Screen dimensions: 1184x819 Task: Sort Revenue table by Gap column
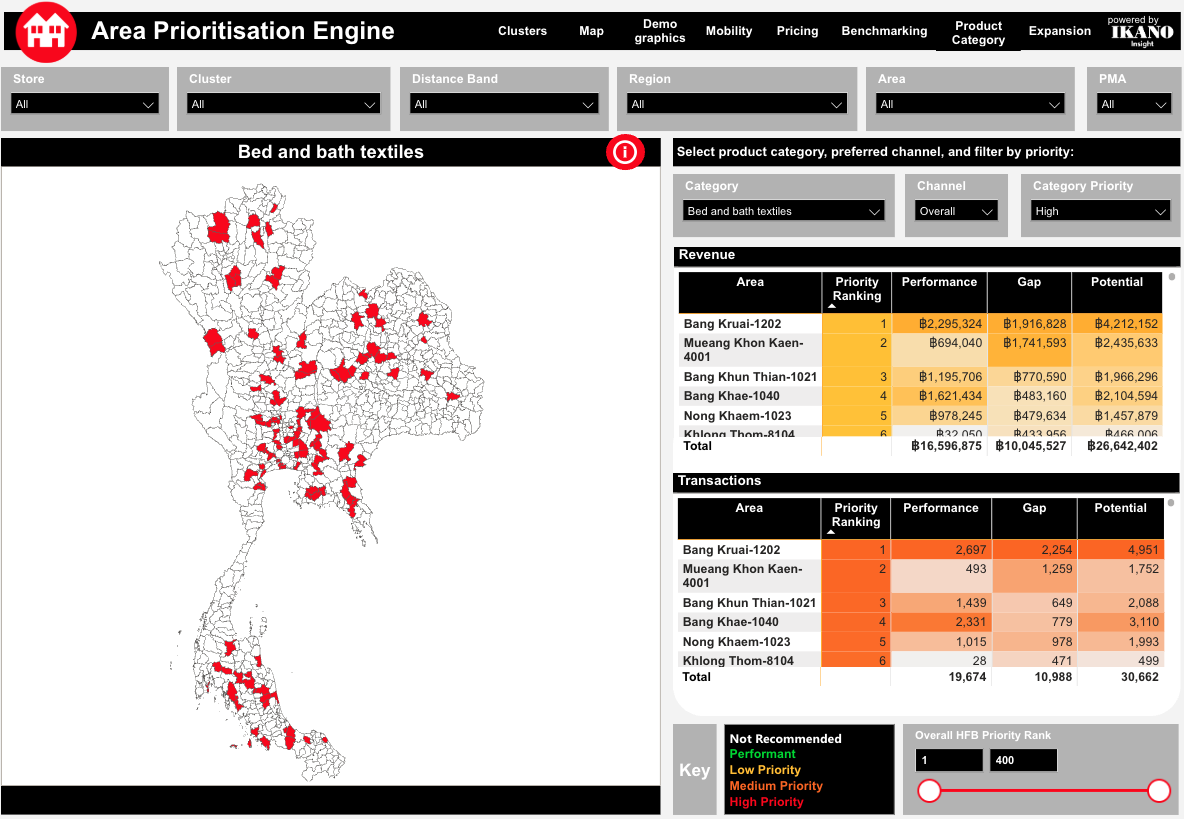click(x=1029, y=291)
